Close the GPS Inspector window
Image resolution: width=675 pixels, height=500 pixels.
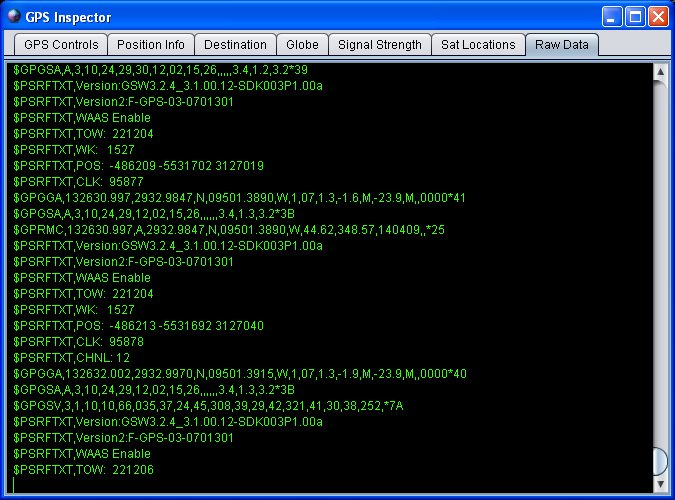(x=658, y=17)
